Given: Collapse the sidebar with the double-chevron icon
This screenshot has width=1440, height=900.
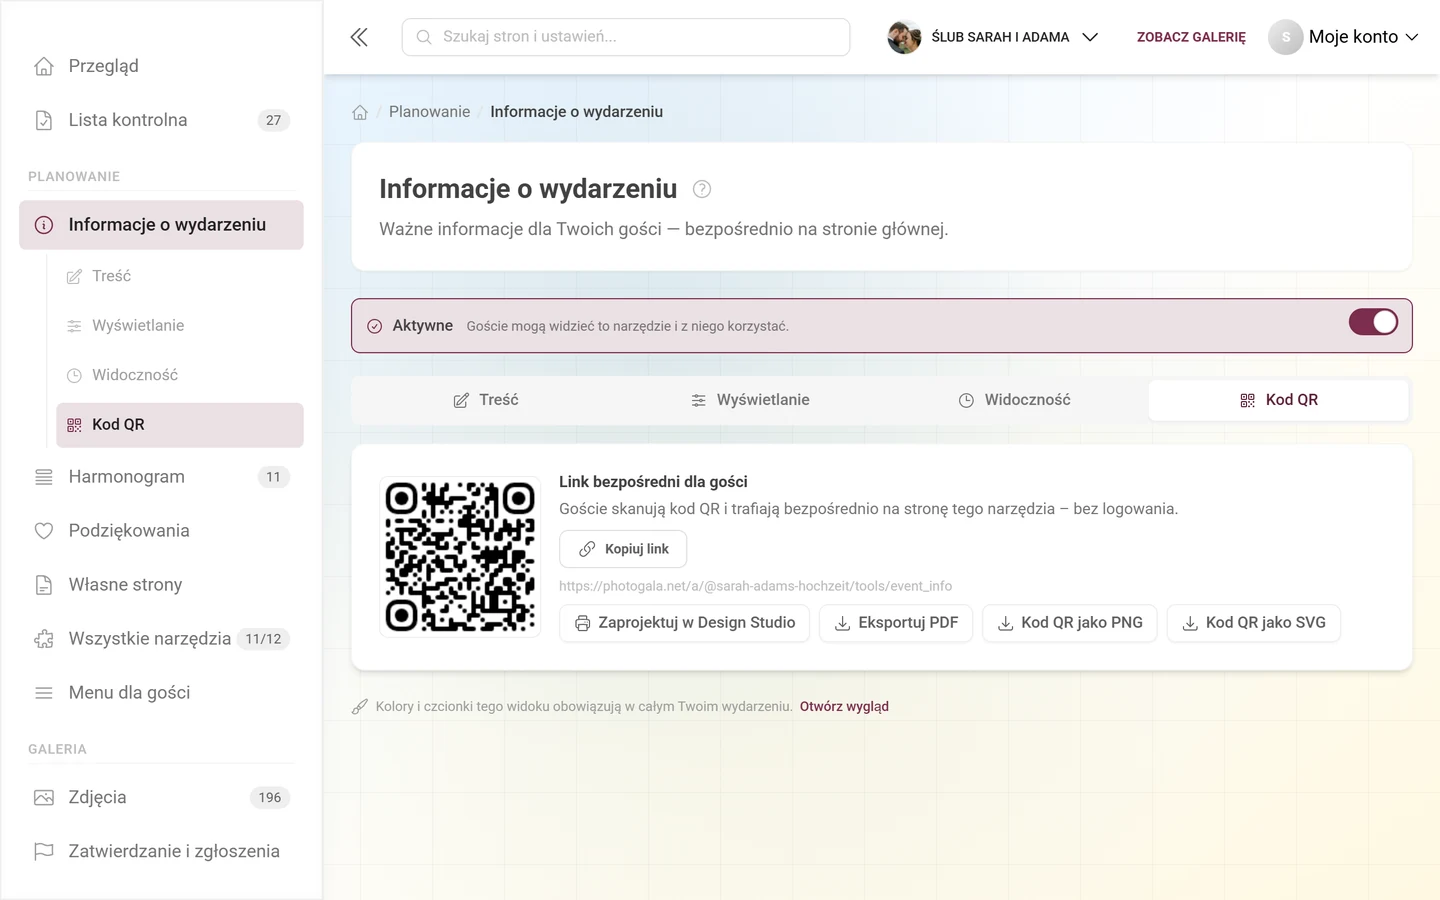Looking at the screenshot, I should [x=359, y=37].
